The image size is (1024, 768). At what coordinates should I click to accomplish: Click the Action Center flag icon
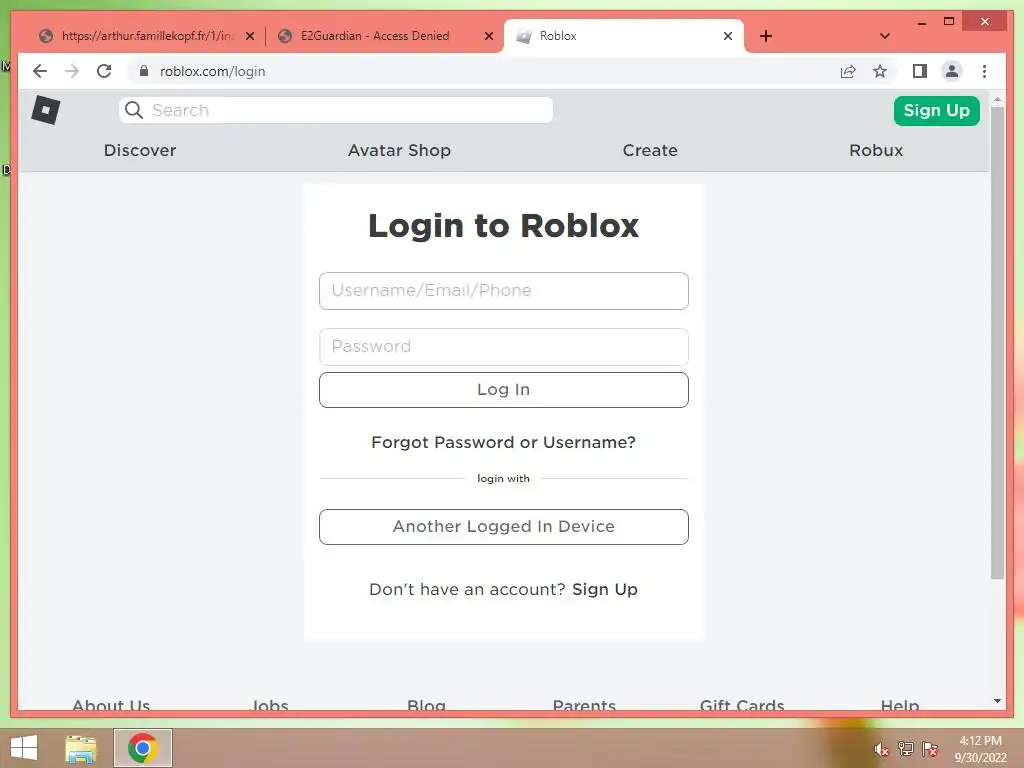coord(929,749)
